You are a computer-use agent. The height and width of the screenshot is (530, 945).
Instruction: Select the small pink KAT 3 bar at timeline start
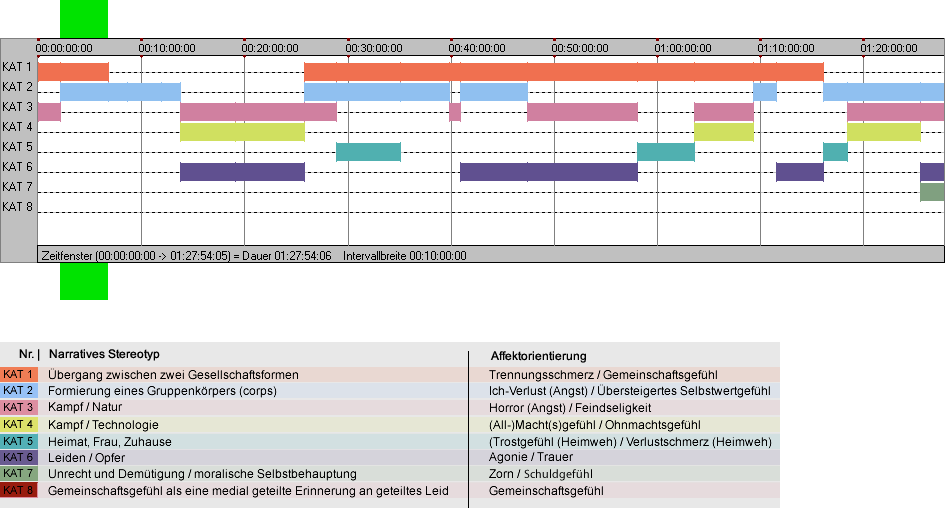tap(49, 112)
